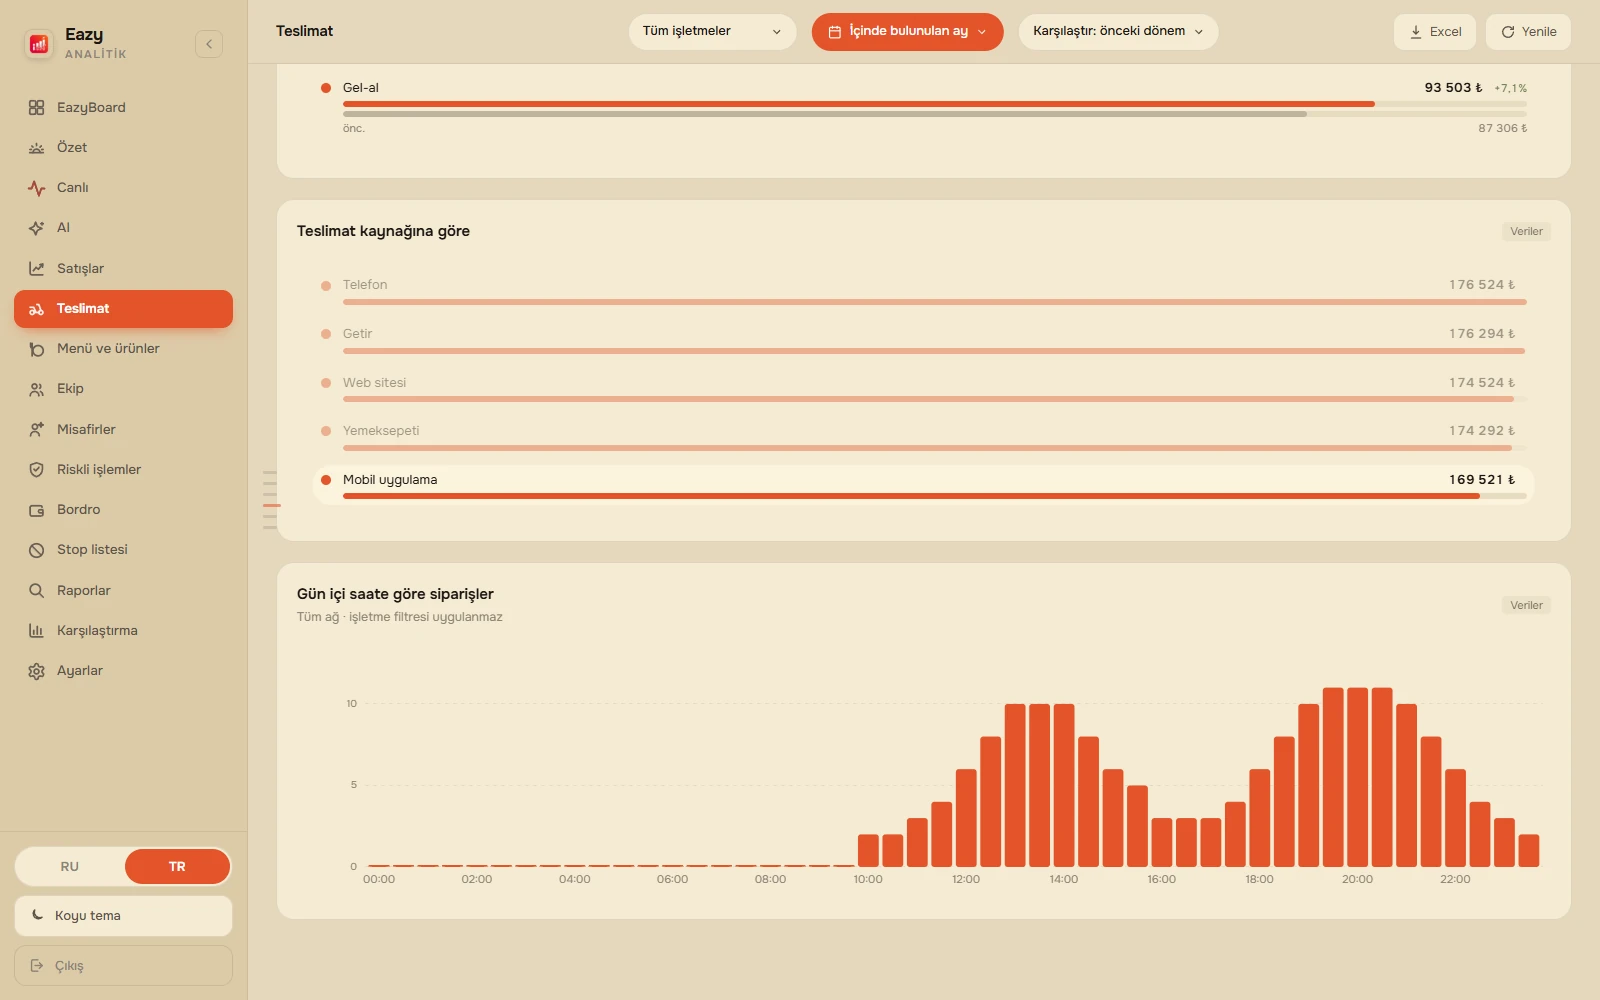
Task: Click the Eazy logo icon
Action: [x=39, y=44]
